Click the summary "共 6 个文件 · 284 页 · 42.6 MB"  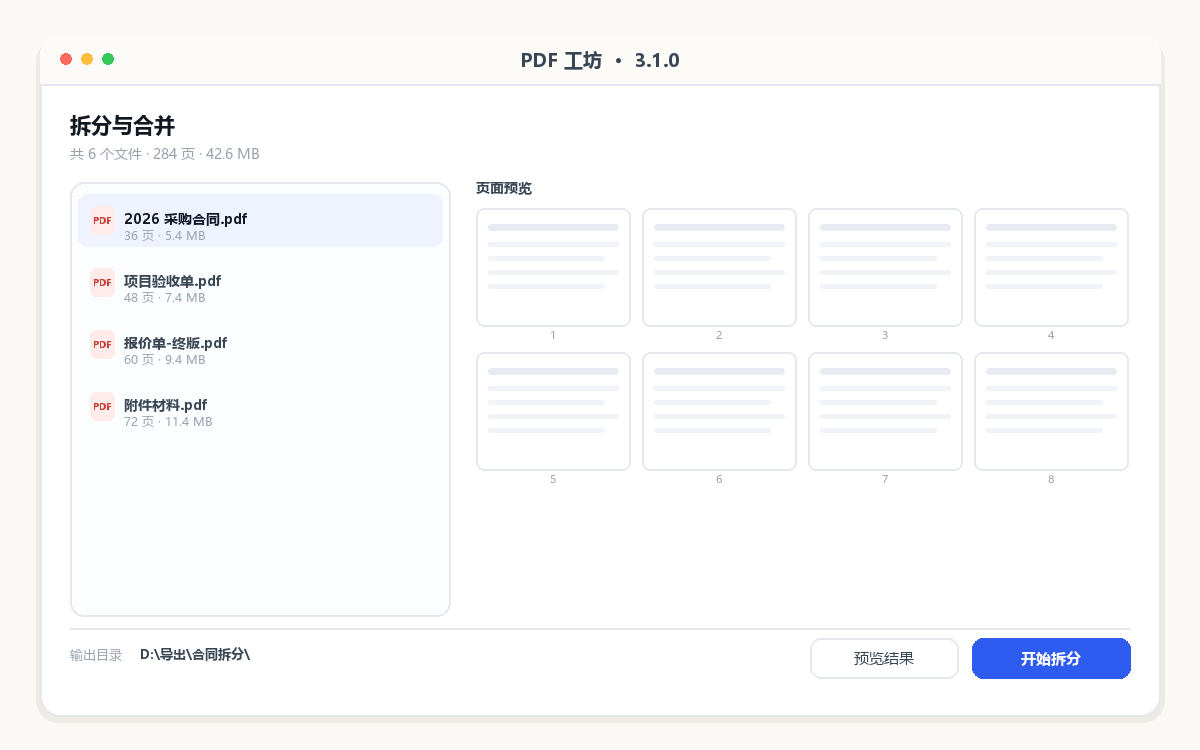pyautogui.click(x=165, y=154)
